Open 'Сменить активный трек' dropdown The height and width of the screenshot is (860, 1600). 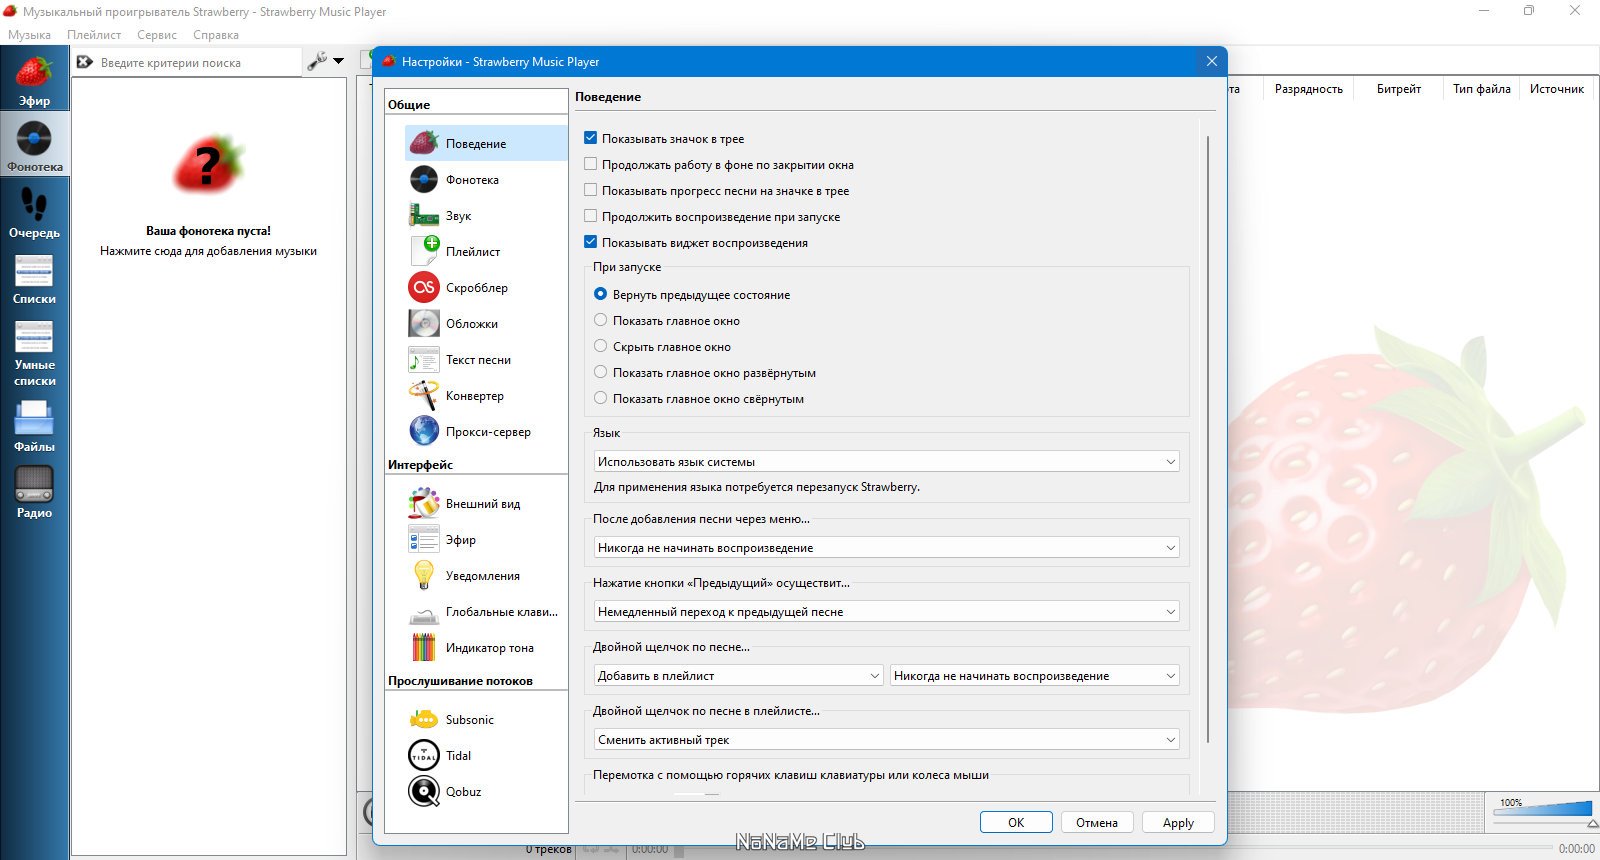tap(886, 740)
